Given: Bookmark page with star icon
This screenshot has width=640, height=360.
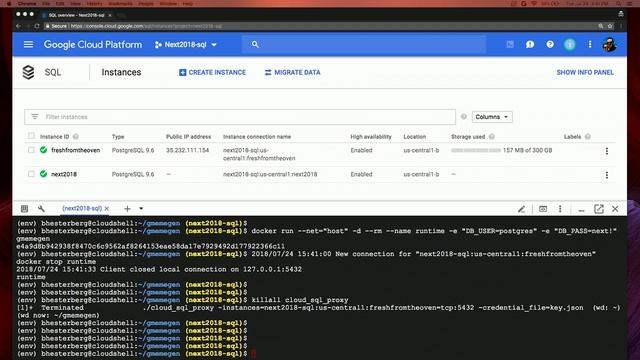Looking at the screenshot, I should click(x=610, y=26).
